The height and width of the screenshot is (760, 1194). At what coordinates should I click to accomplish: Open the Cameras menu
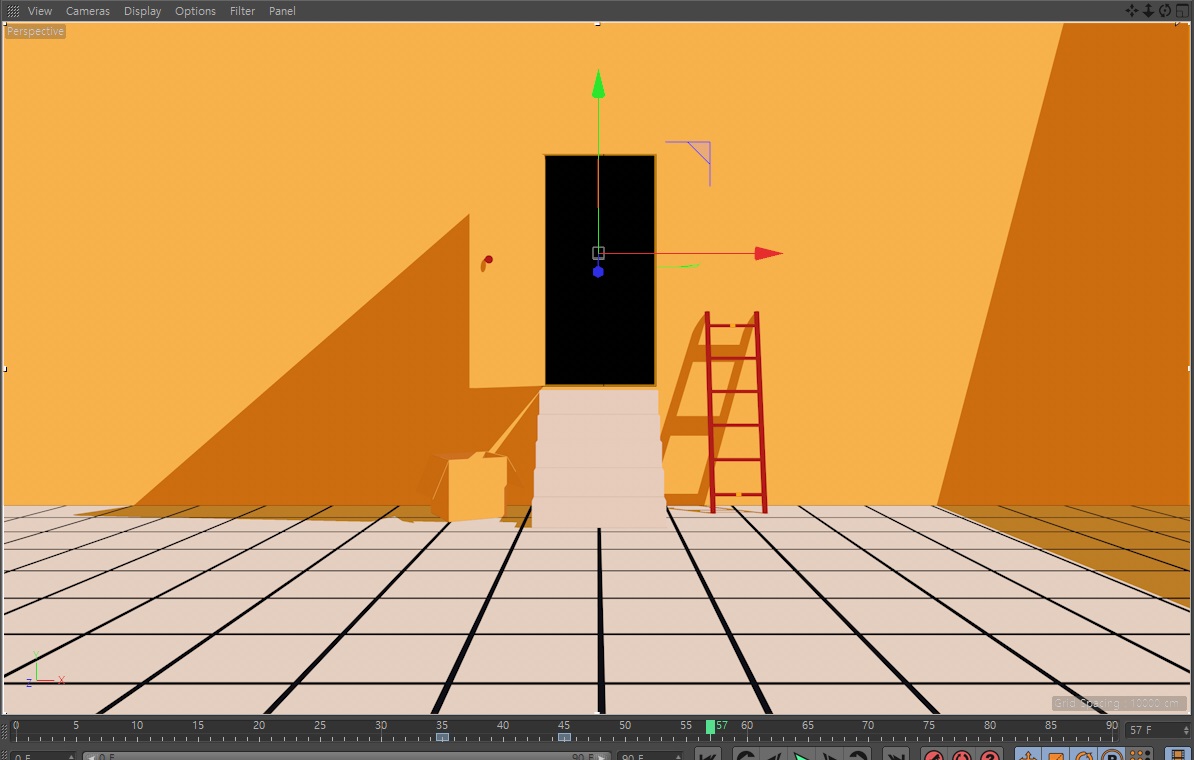click(x=89, y=11)
